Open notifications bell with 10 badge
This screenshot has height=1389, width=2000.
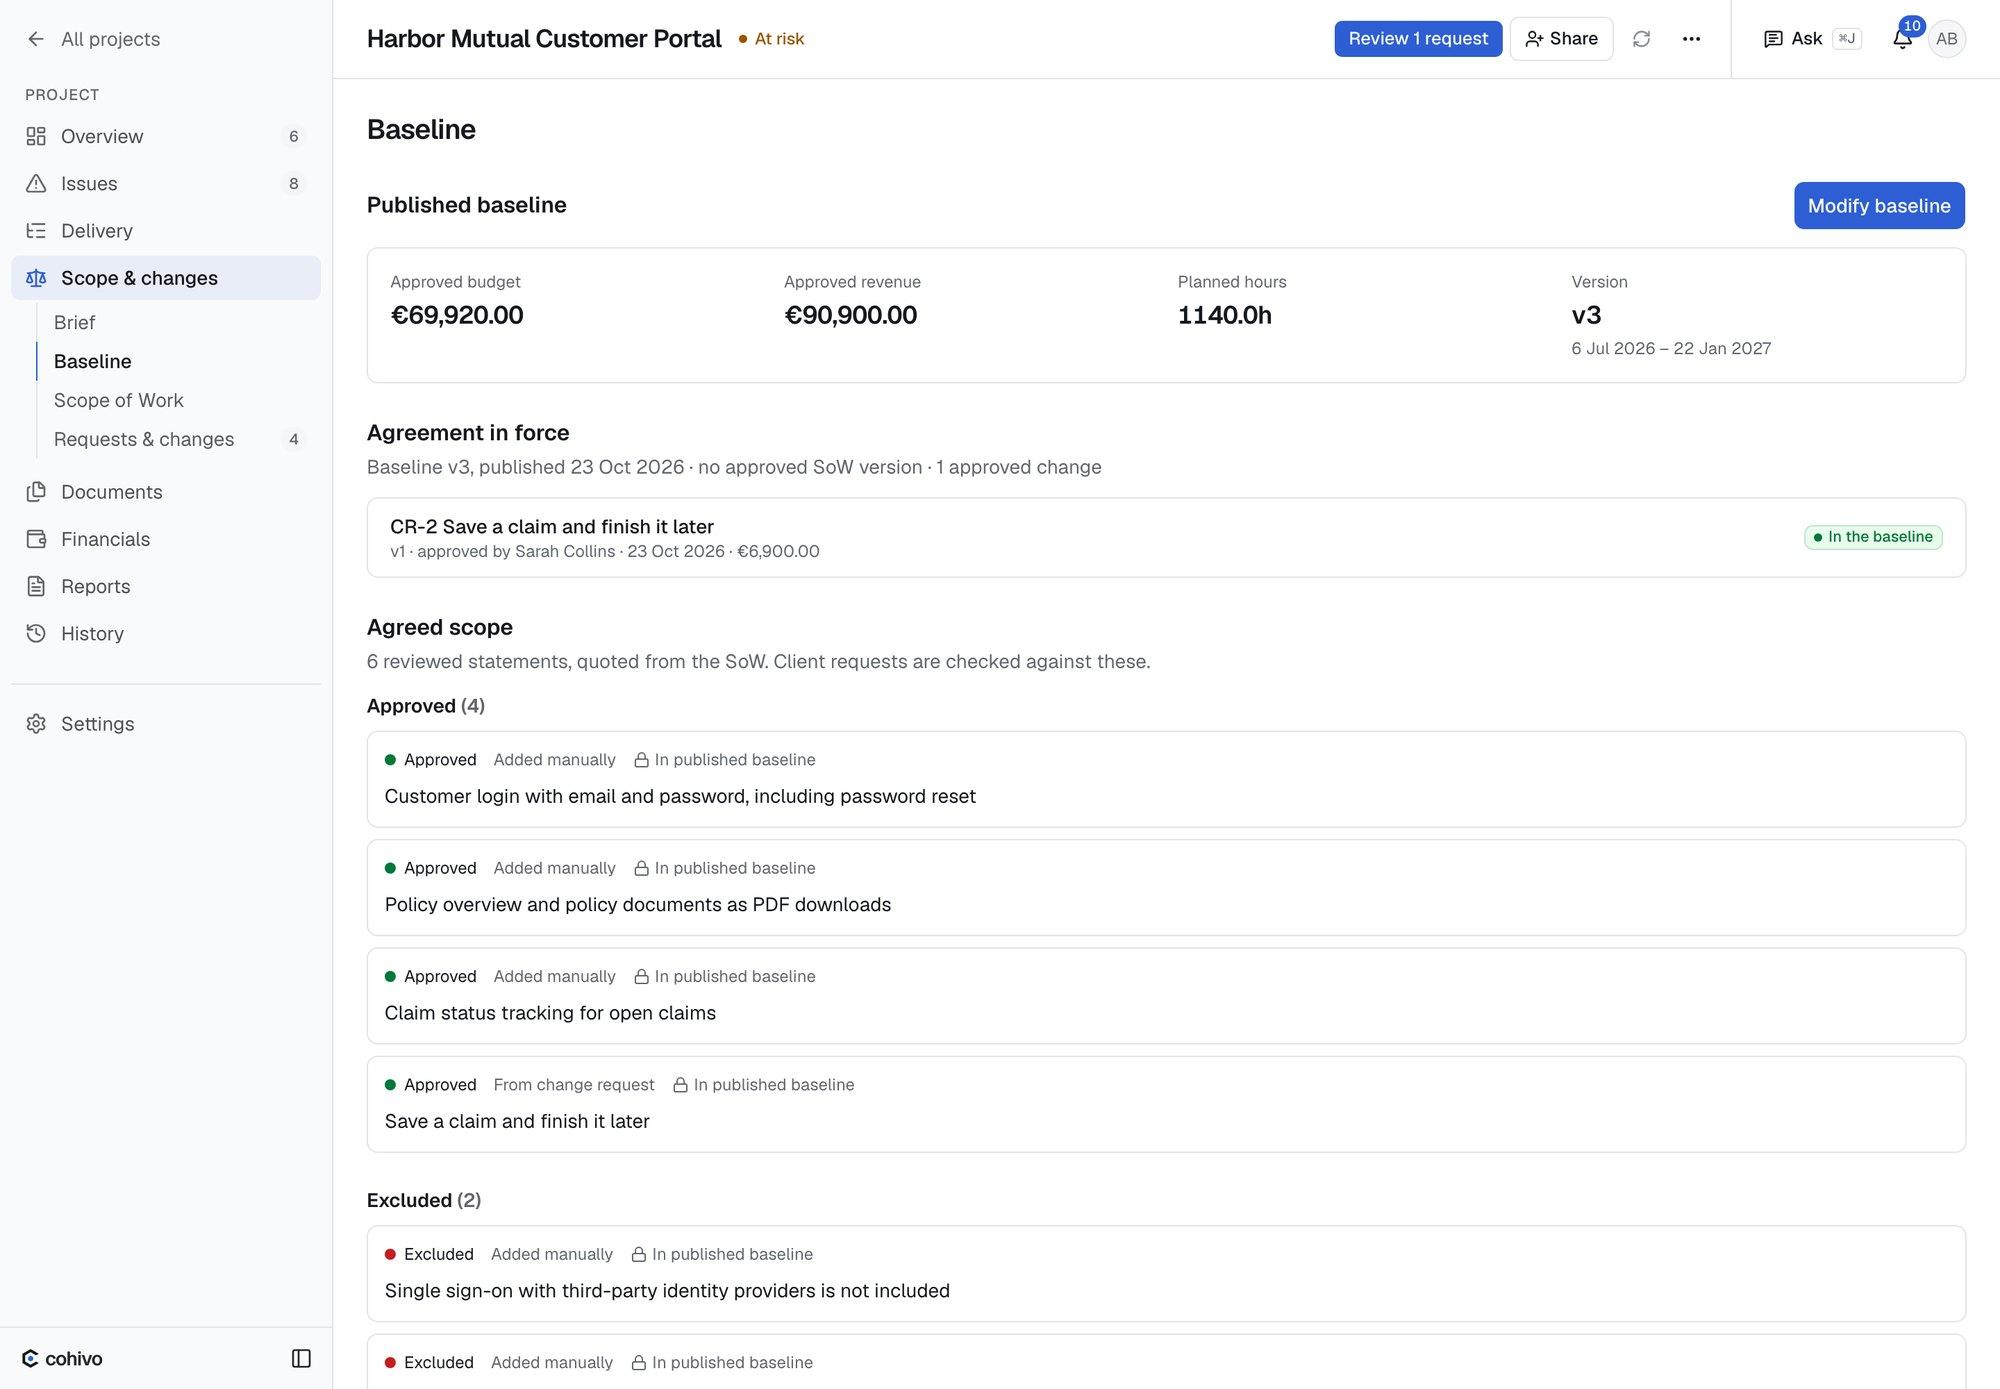[1903, 38]
